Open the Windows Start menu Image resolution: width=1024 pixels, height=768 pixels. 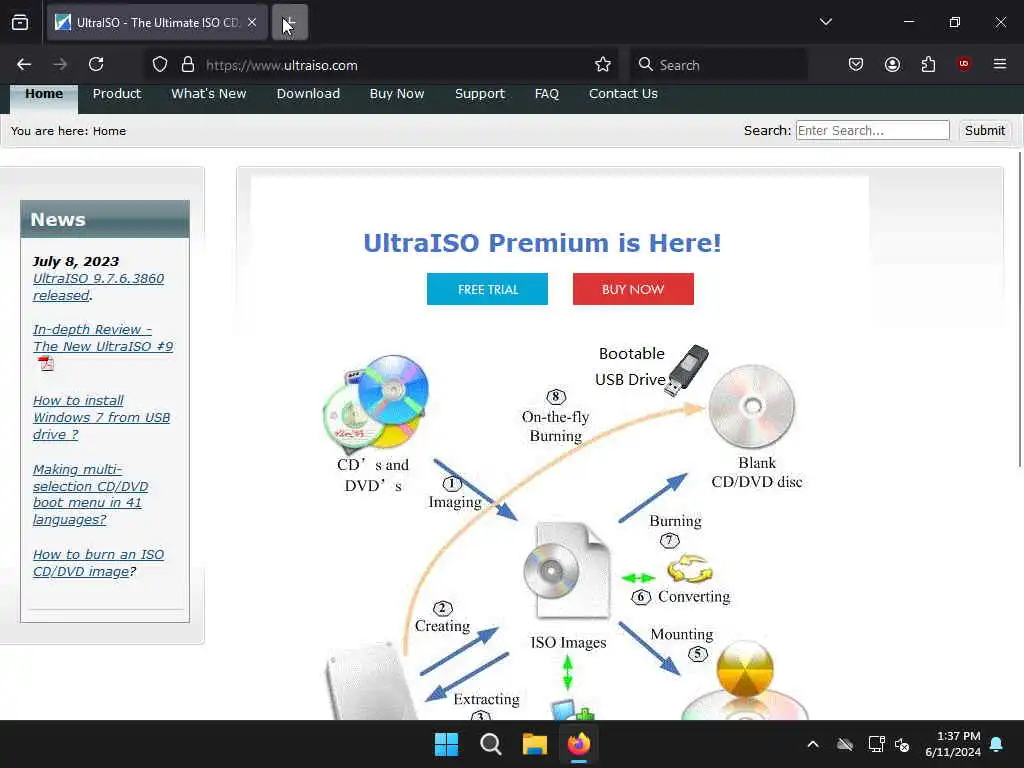447,744
